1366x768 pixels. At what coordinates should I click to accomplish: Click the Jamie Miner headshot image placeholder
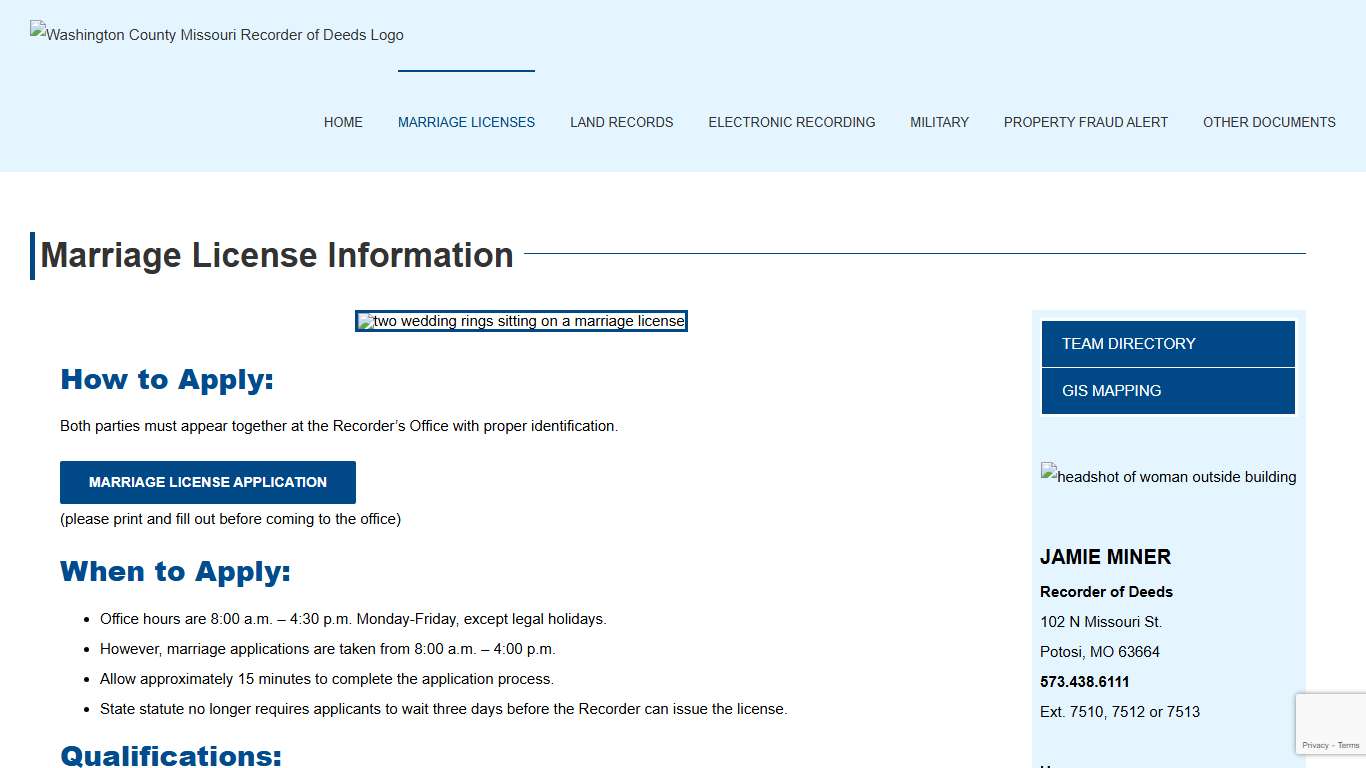(x=1168, y=477)
